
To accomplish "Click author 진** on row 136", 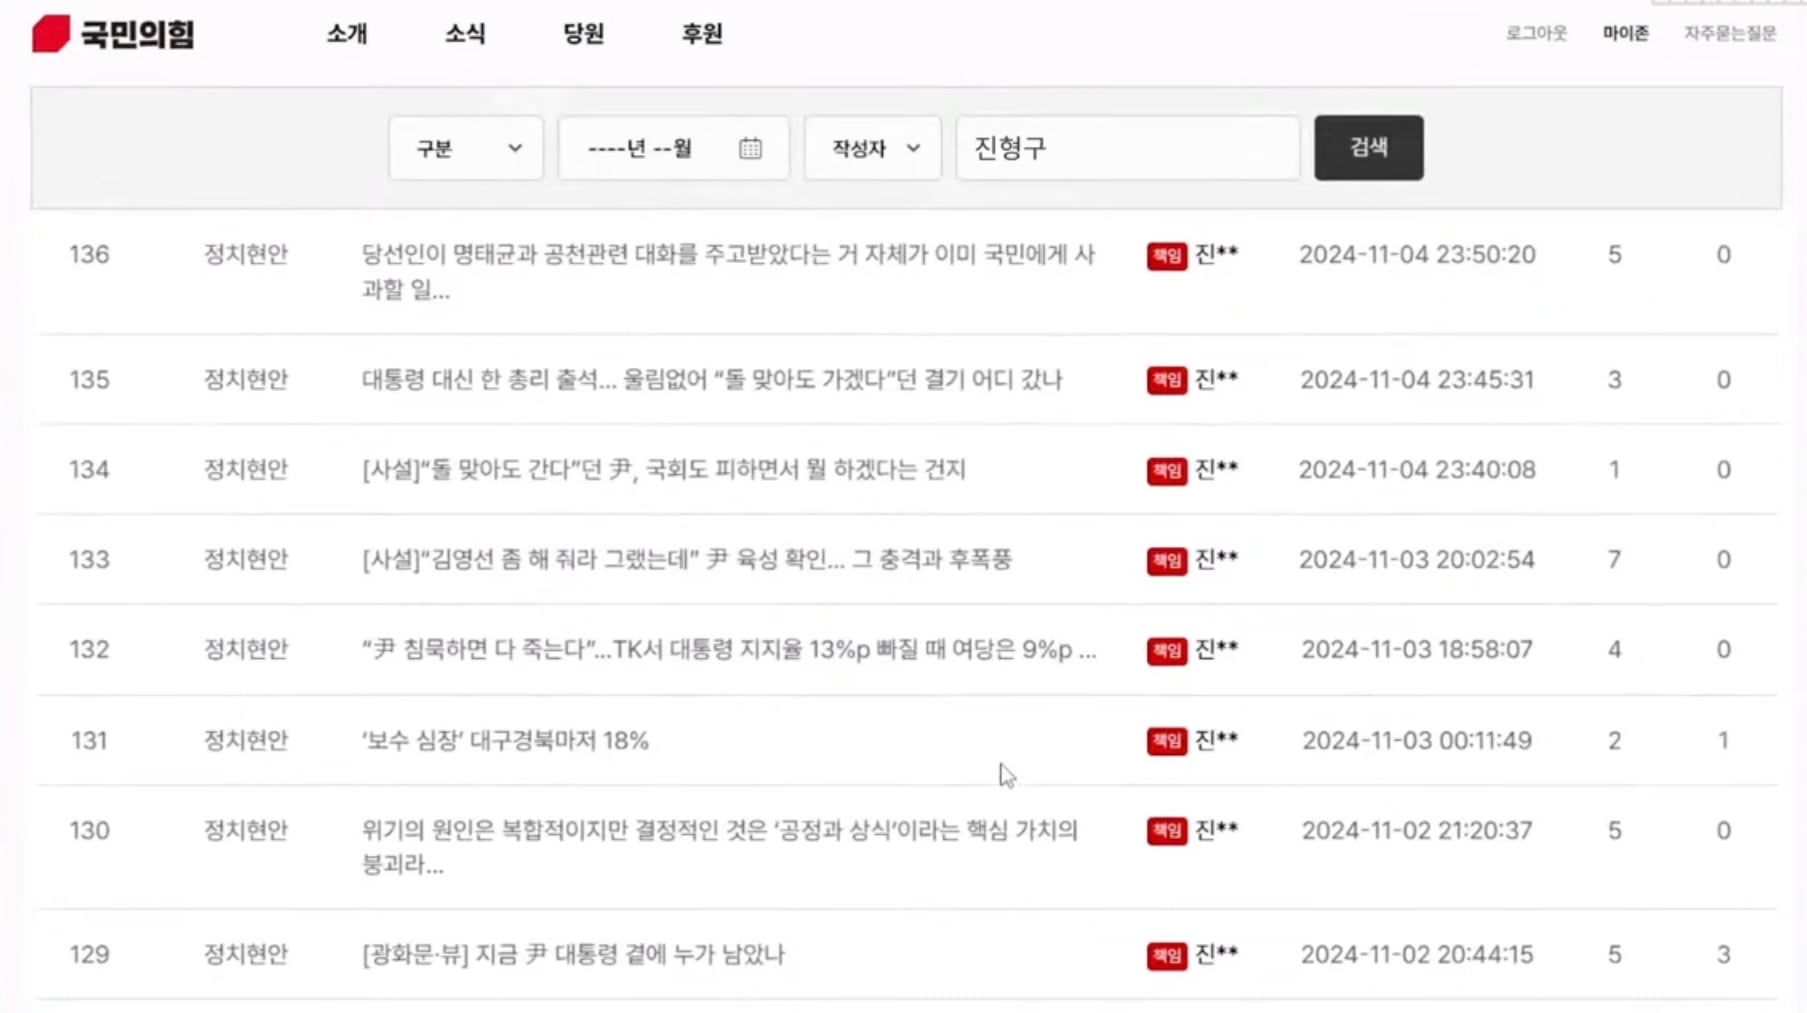I will [1217, 254].
